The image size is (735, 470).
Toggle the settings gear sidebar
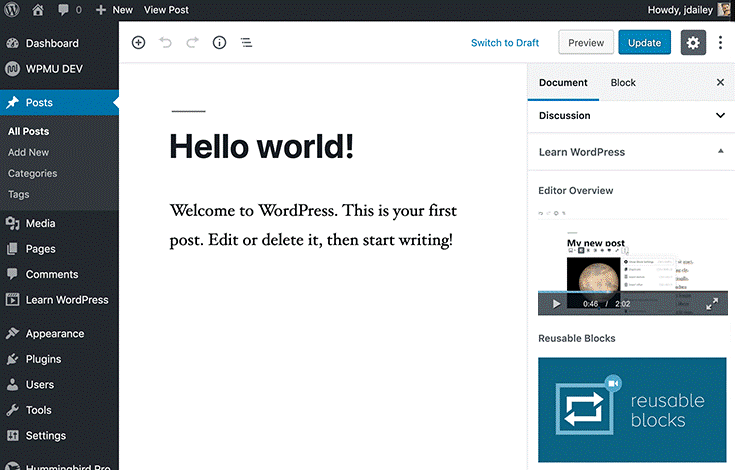[x=693, y=43]
